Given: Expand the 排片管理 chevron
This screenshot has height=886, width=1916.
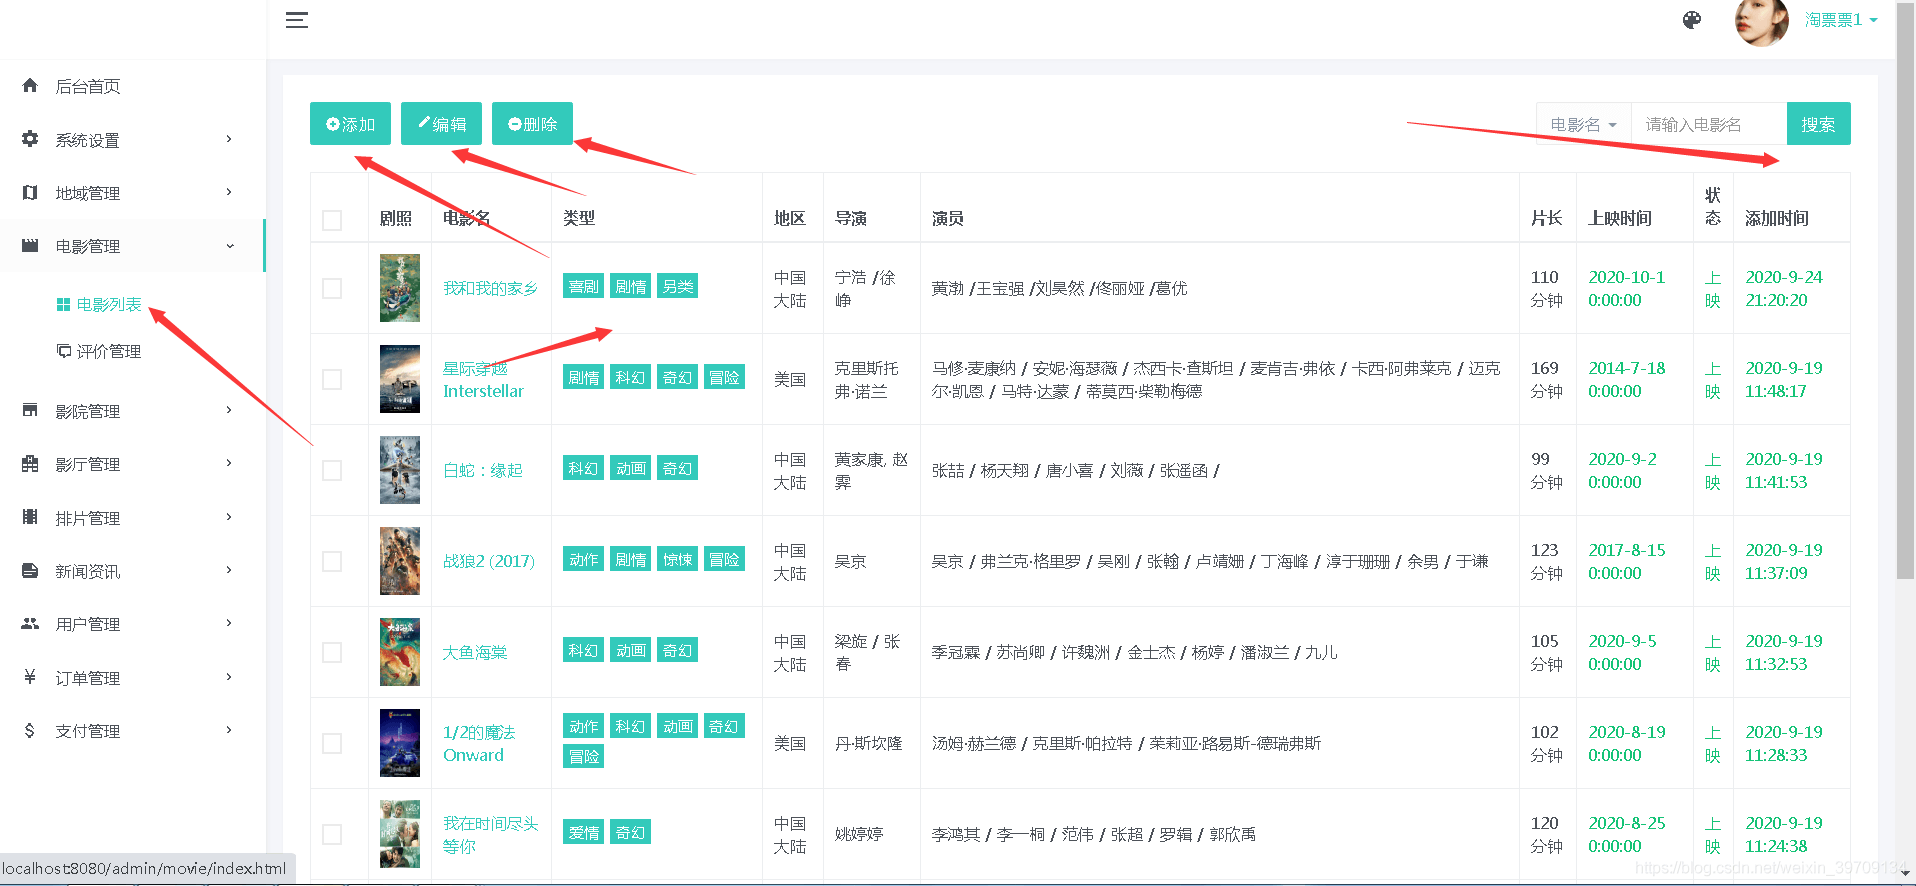Looking at the screenshot, I should tap(229, 517).
